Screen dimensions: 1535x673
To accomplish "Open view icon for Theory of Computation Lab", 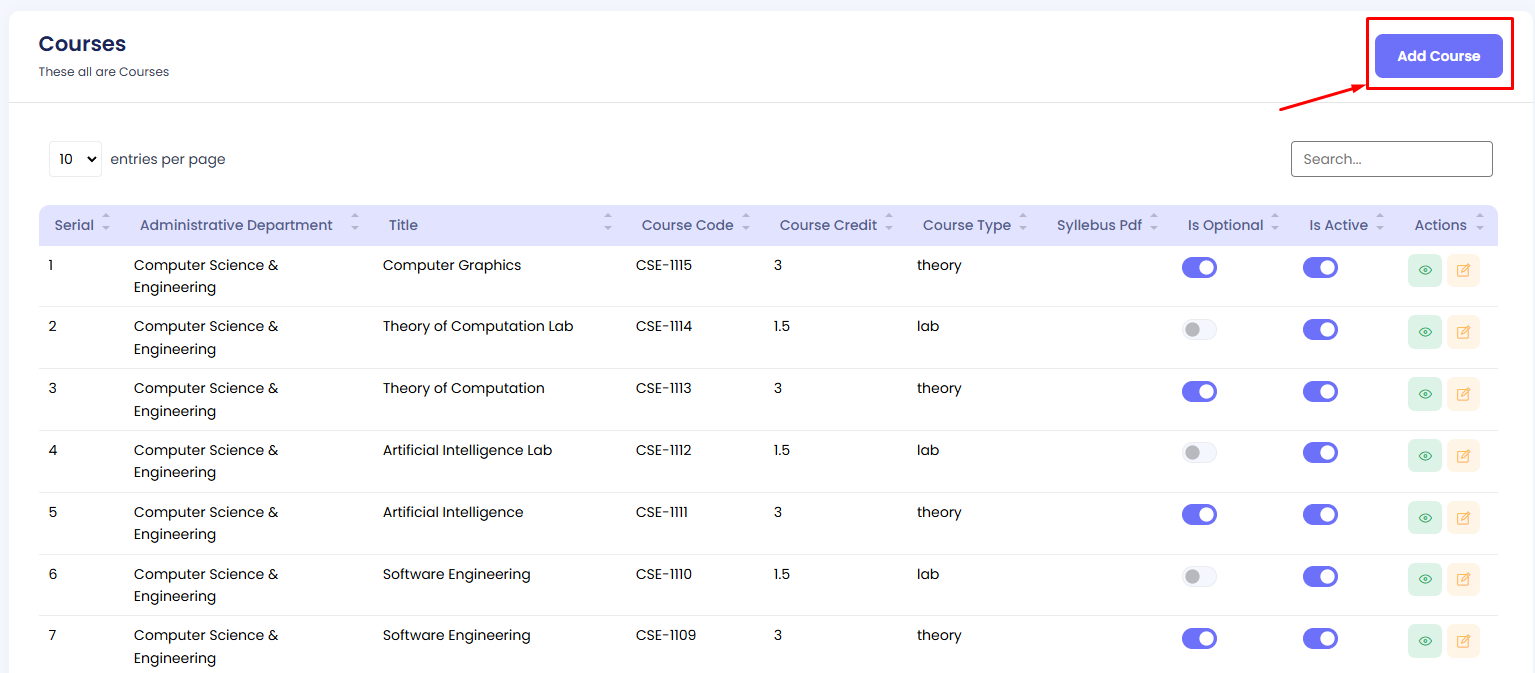I will [x=1424, y=332].
